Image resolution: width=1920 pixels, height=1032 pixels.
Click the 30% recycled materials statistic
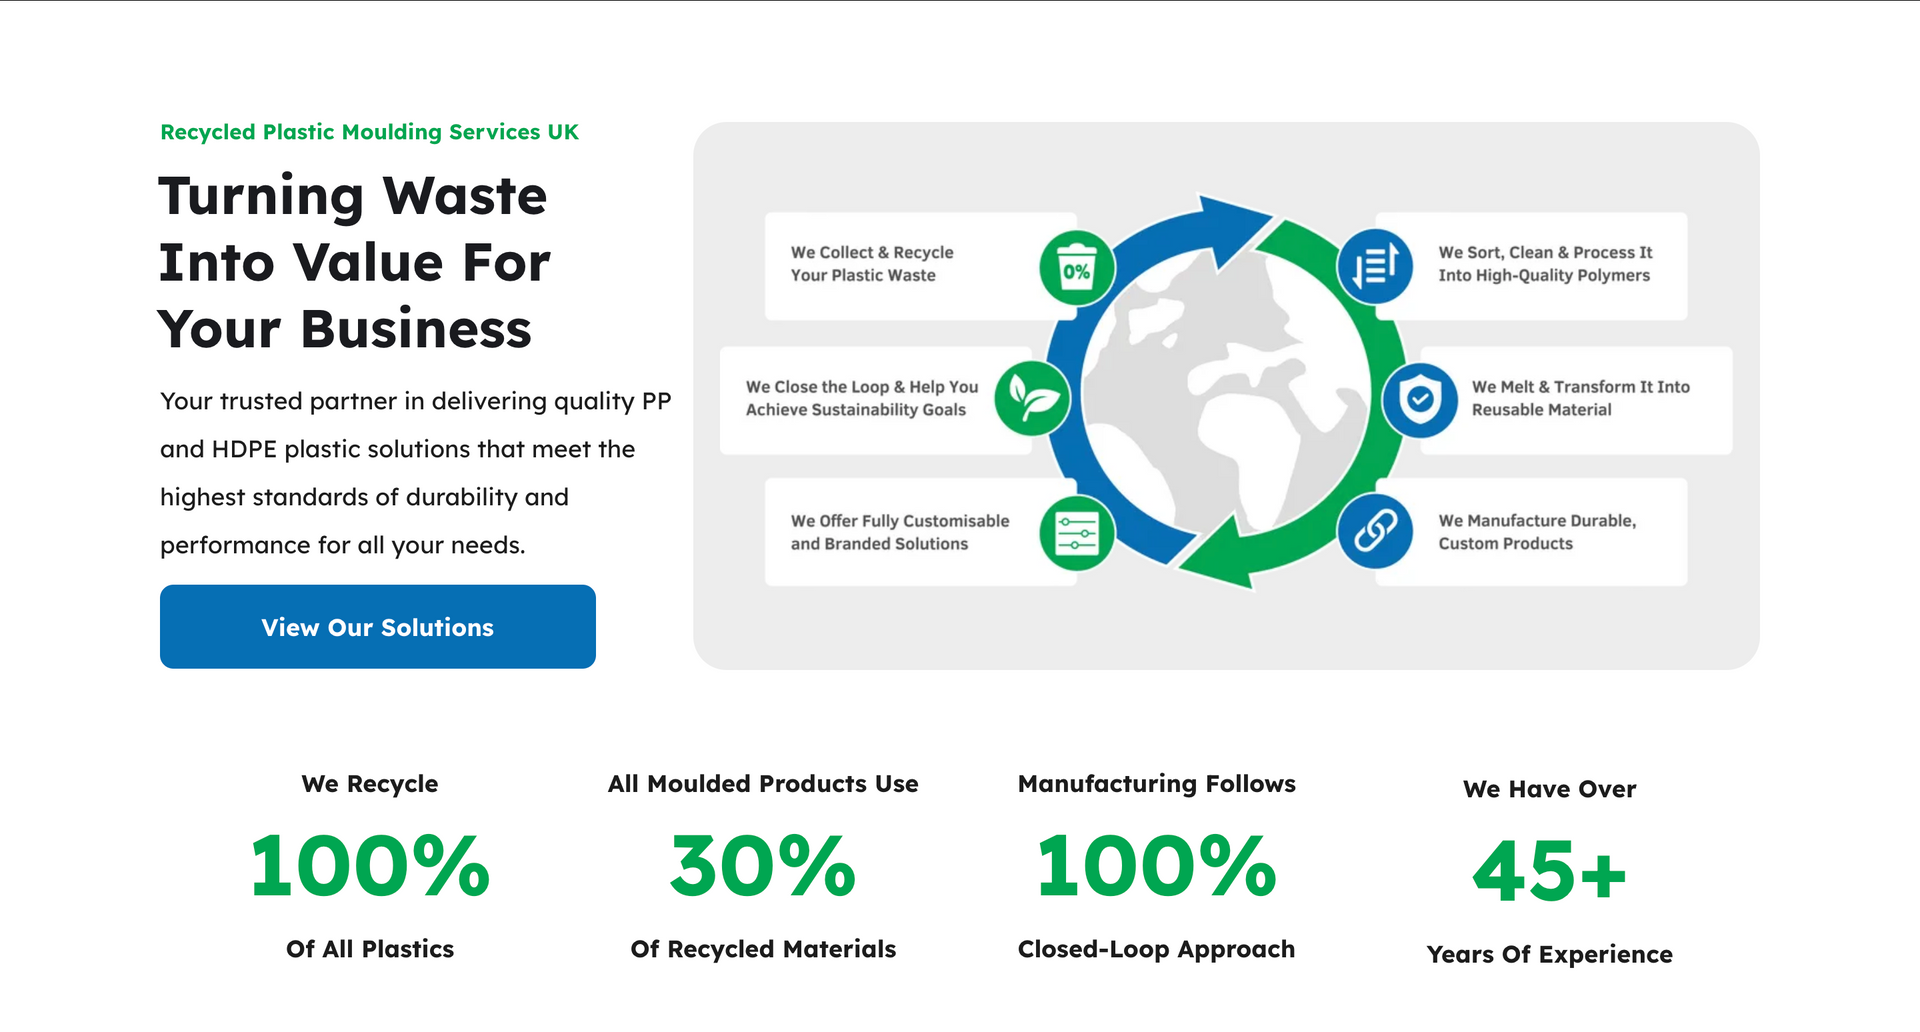[763, 866]
